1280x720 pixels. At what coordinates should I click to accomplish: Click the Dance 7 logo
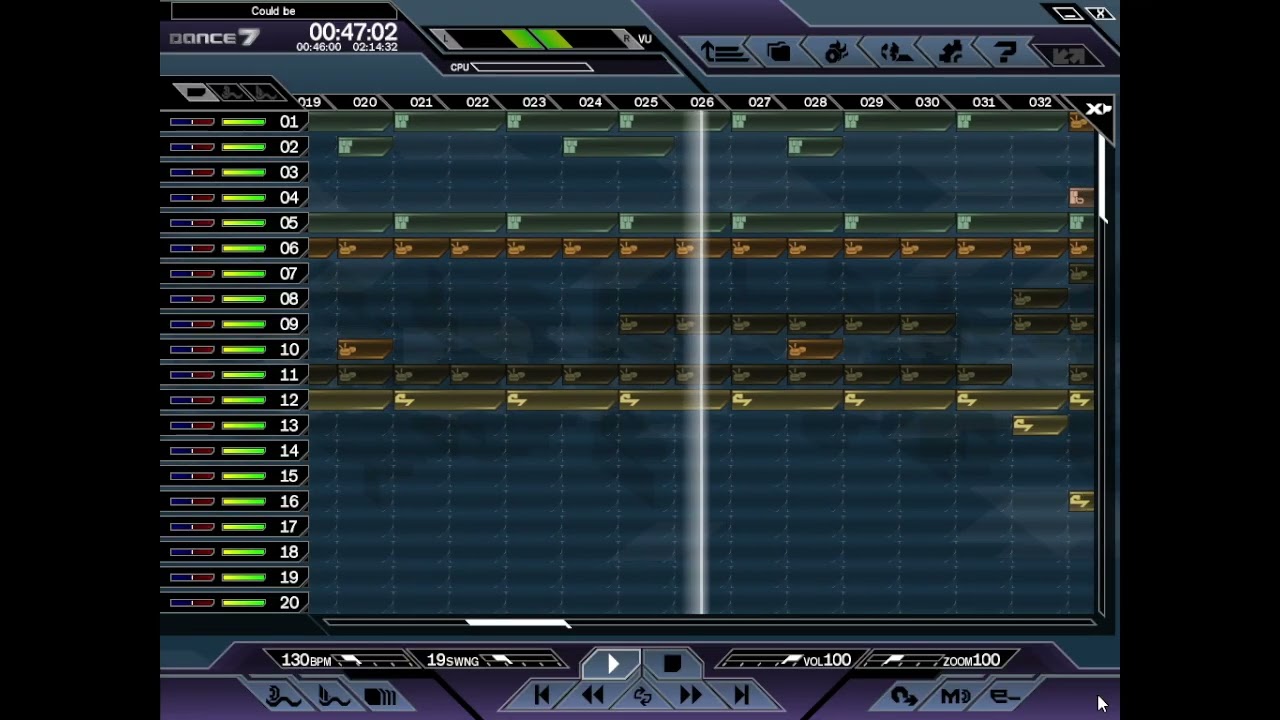214,38
